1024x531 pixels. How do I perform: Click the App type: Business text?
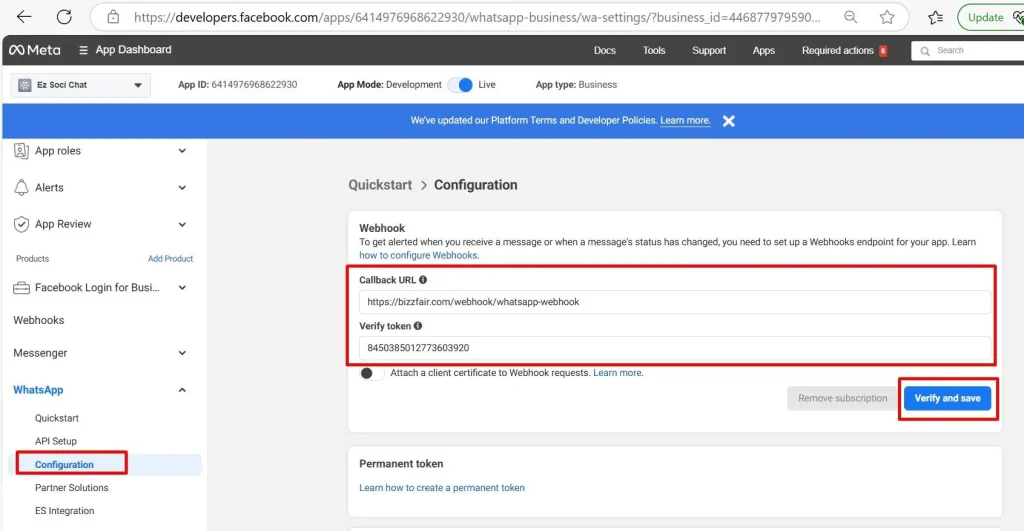576,85
